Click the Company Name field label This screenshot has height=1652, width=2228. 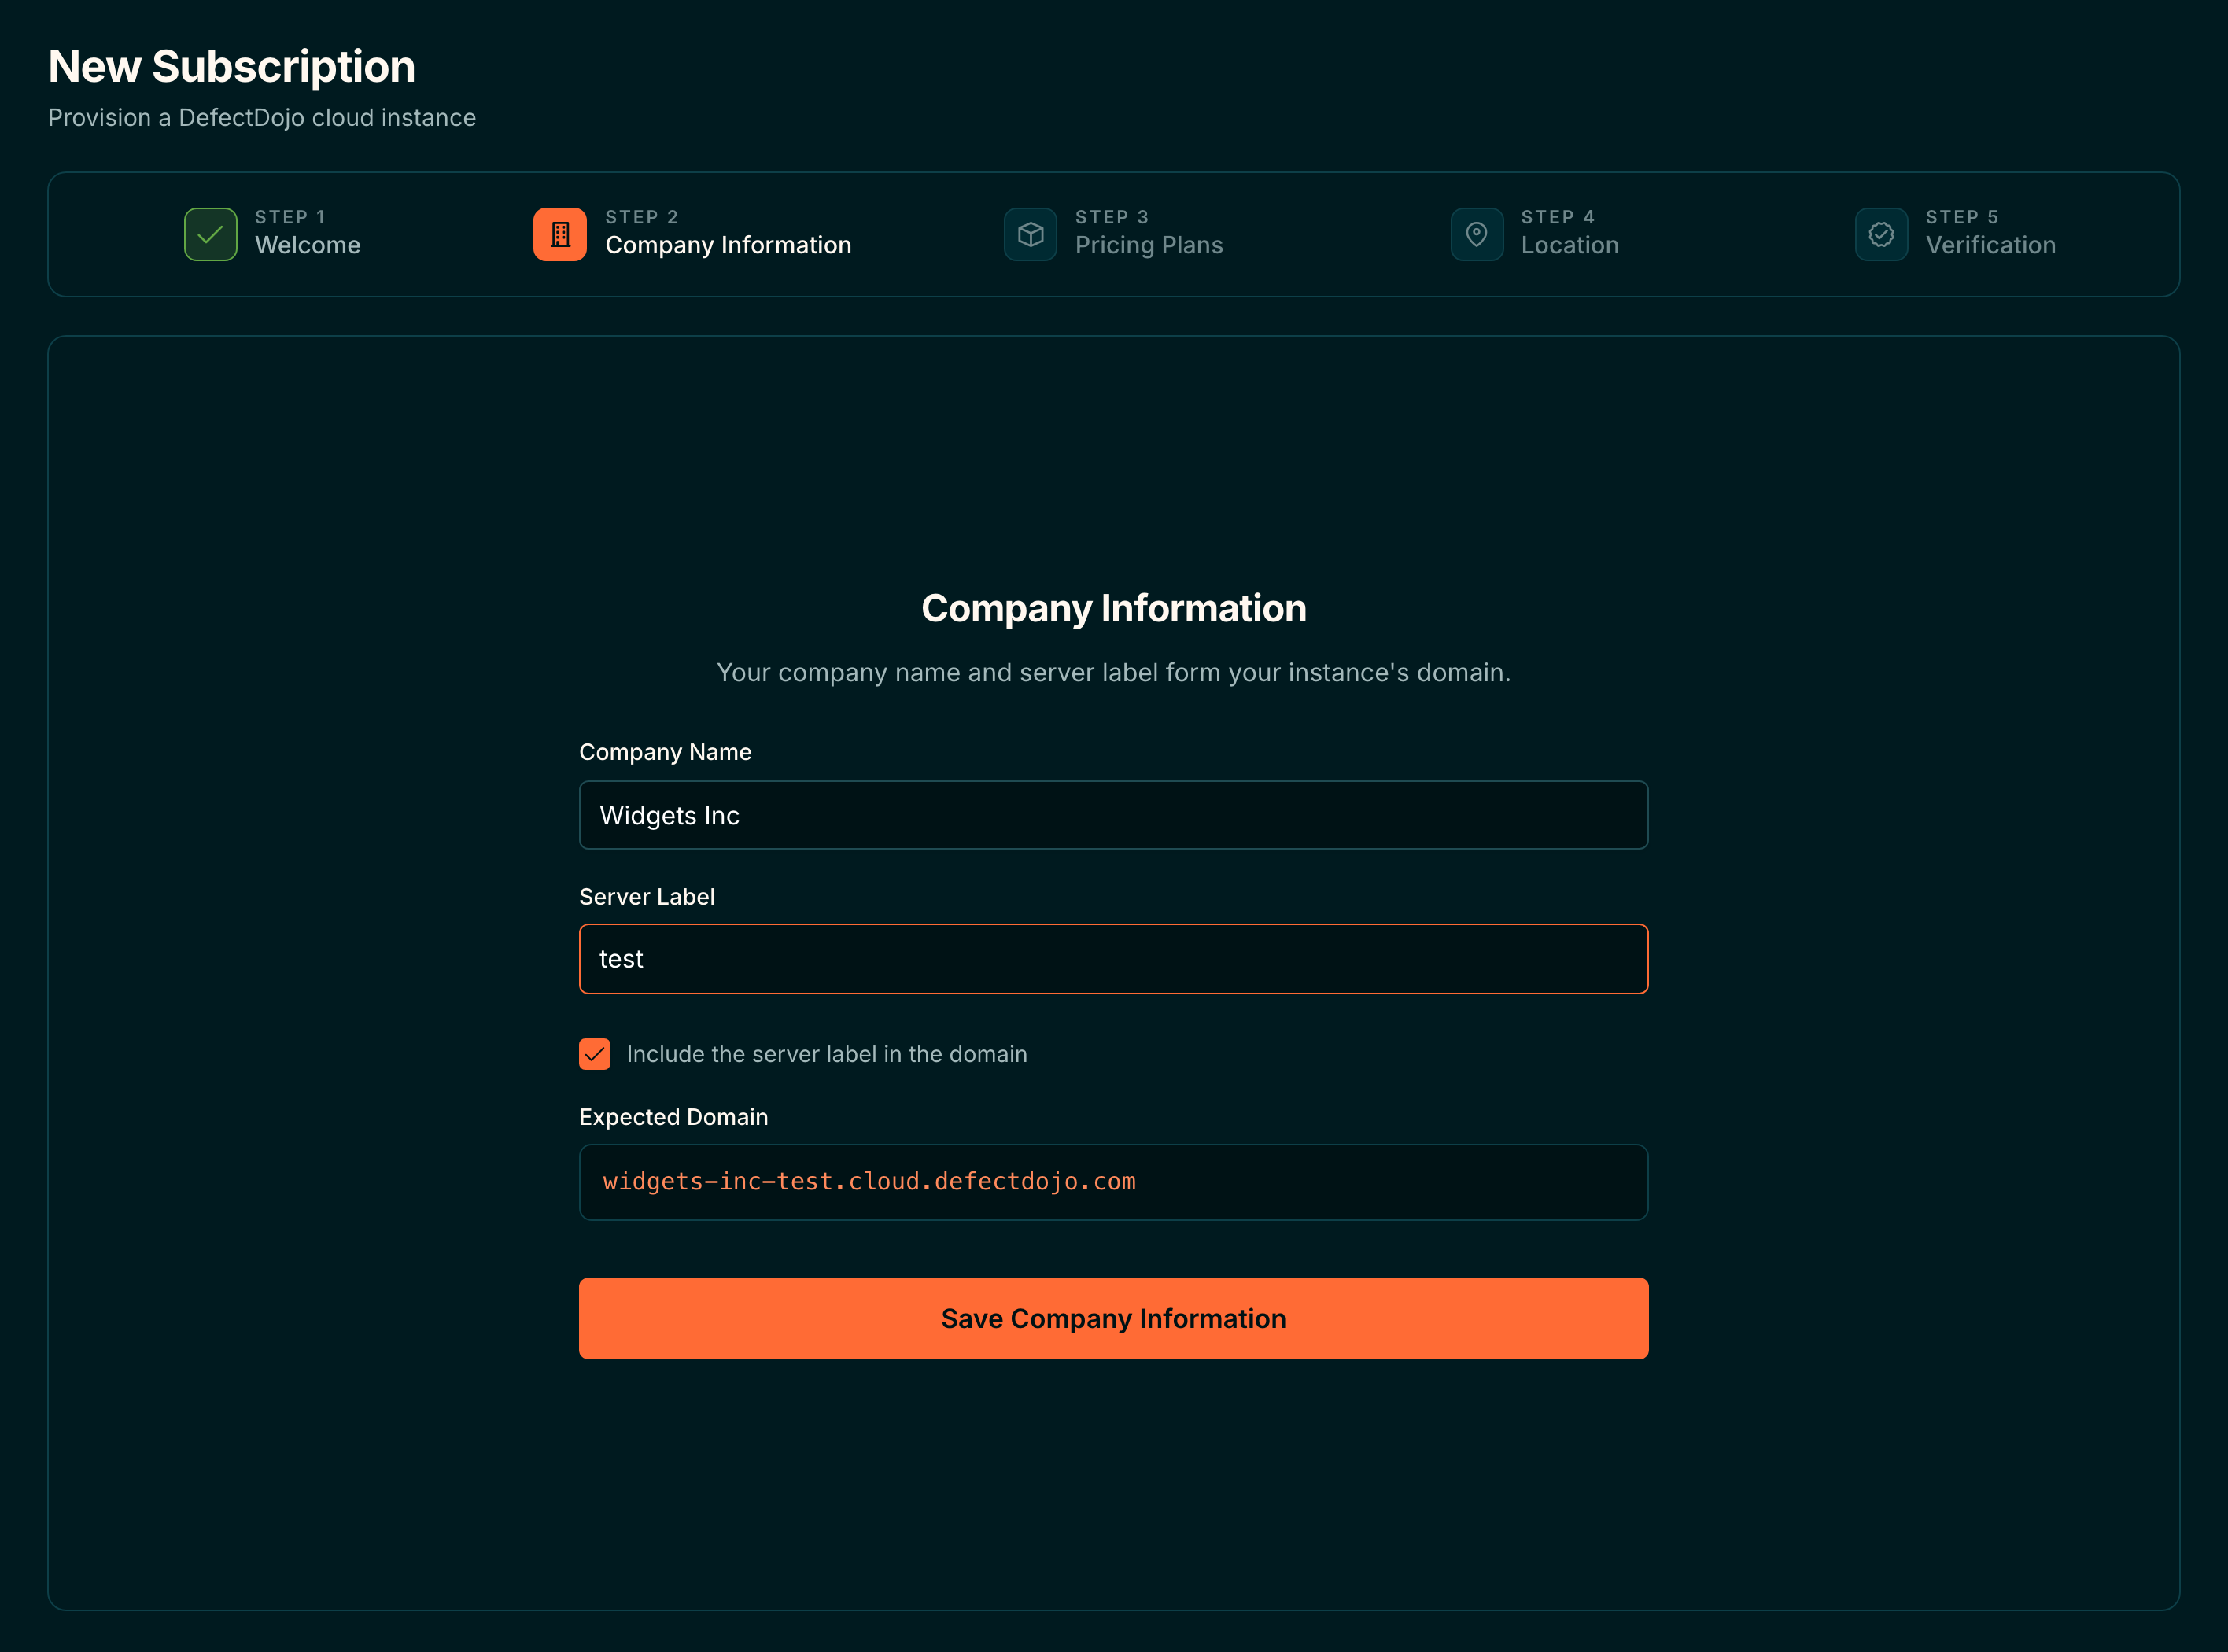pyautogui.click(x=665, y=752)
